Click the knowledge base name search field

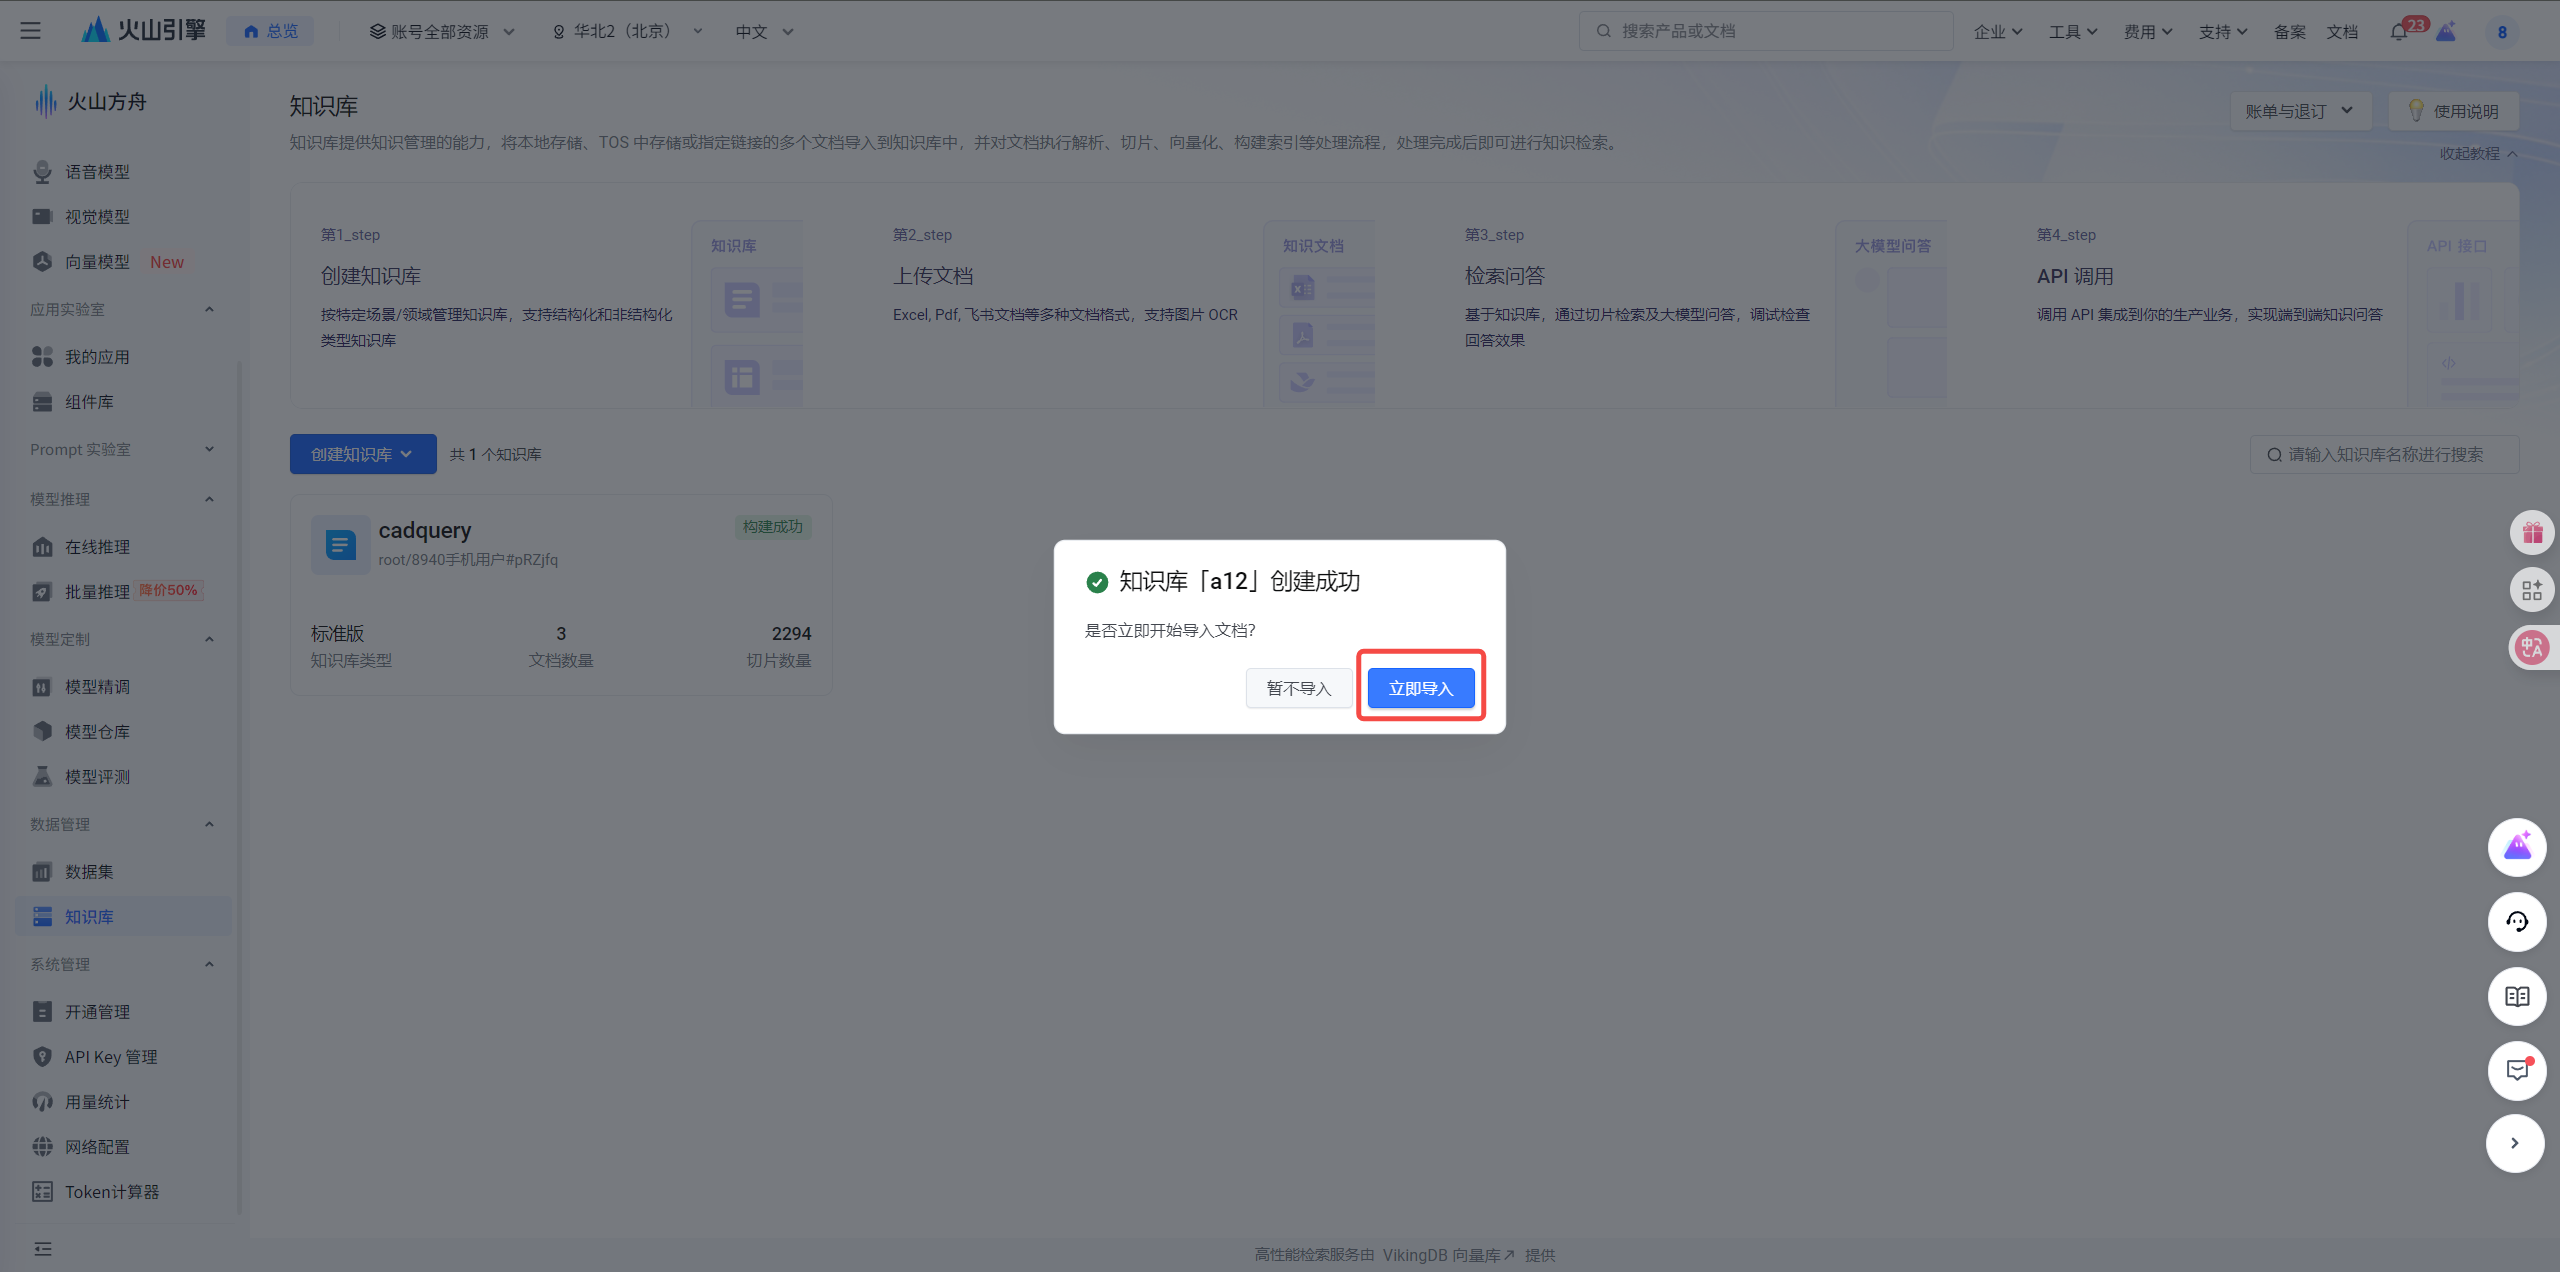coord(2384,454)
